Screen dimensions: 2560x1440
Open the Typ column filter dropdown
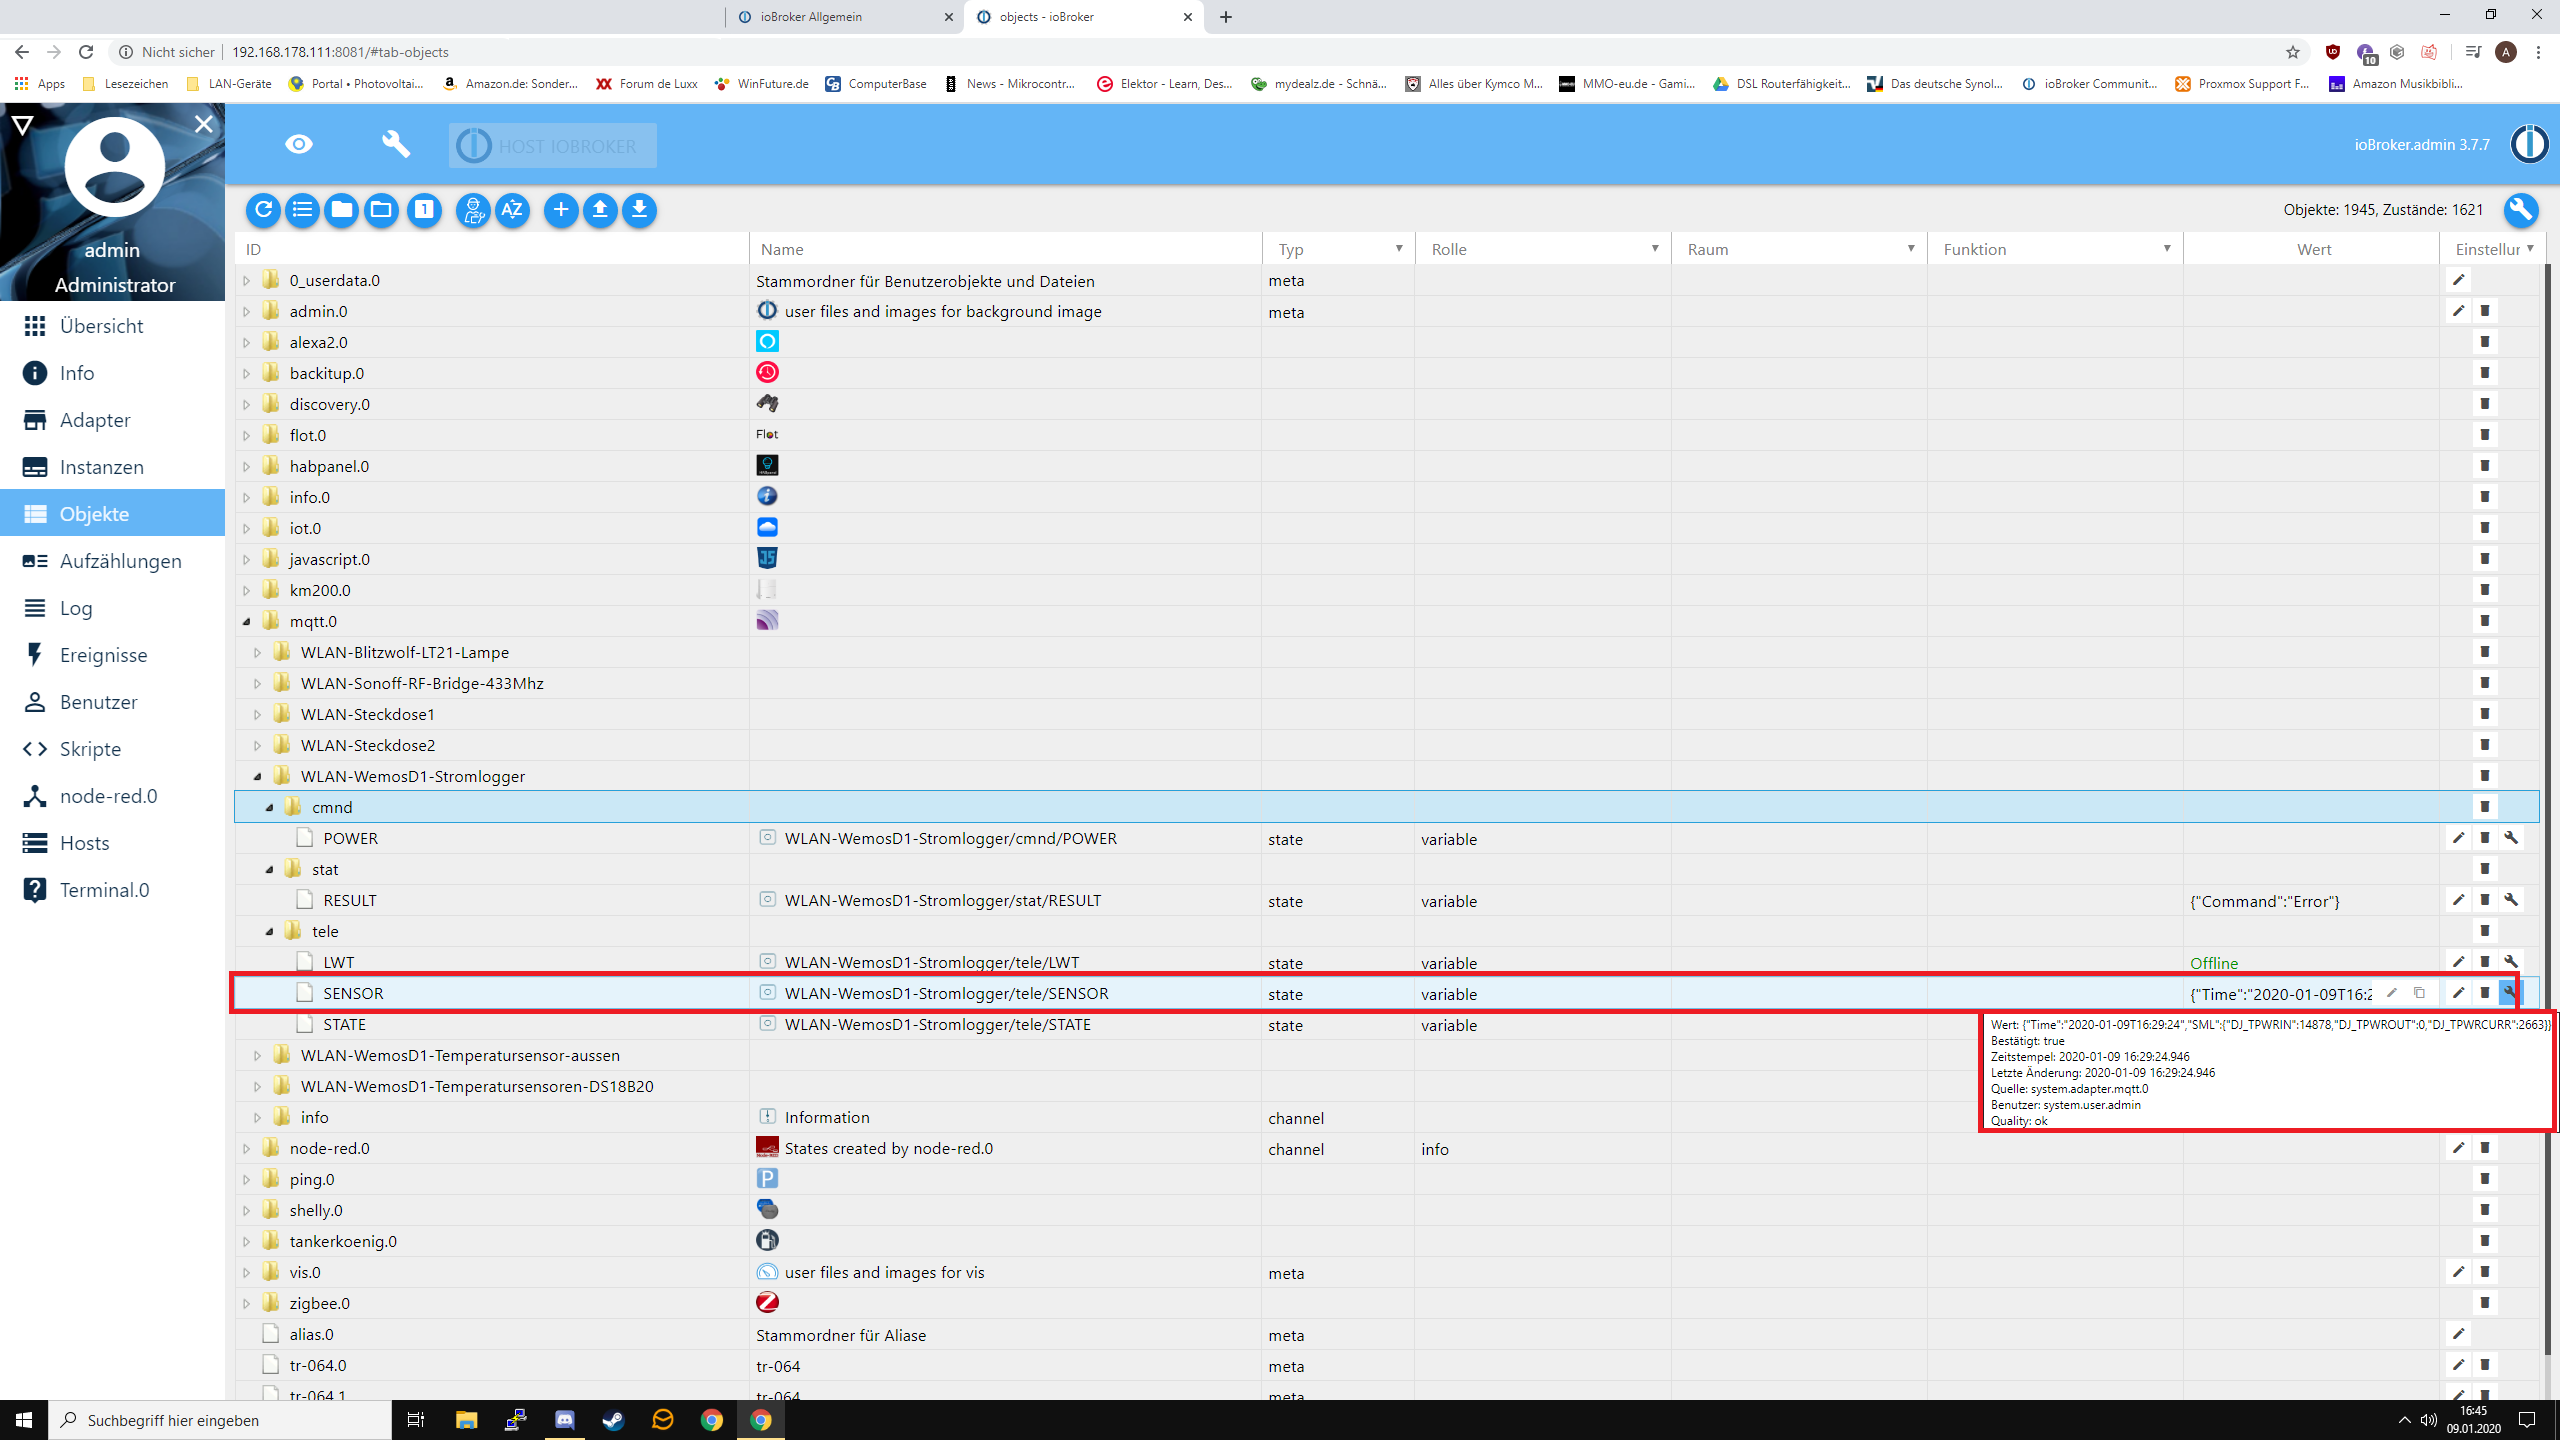1398,249
